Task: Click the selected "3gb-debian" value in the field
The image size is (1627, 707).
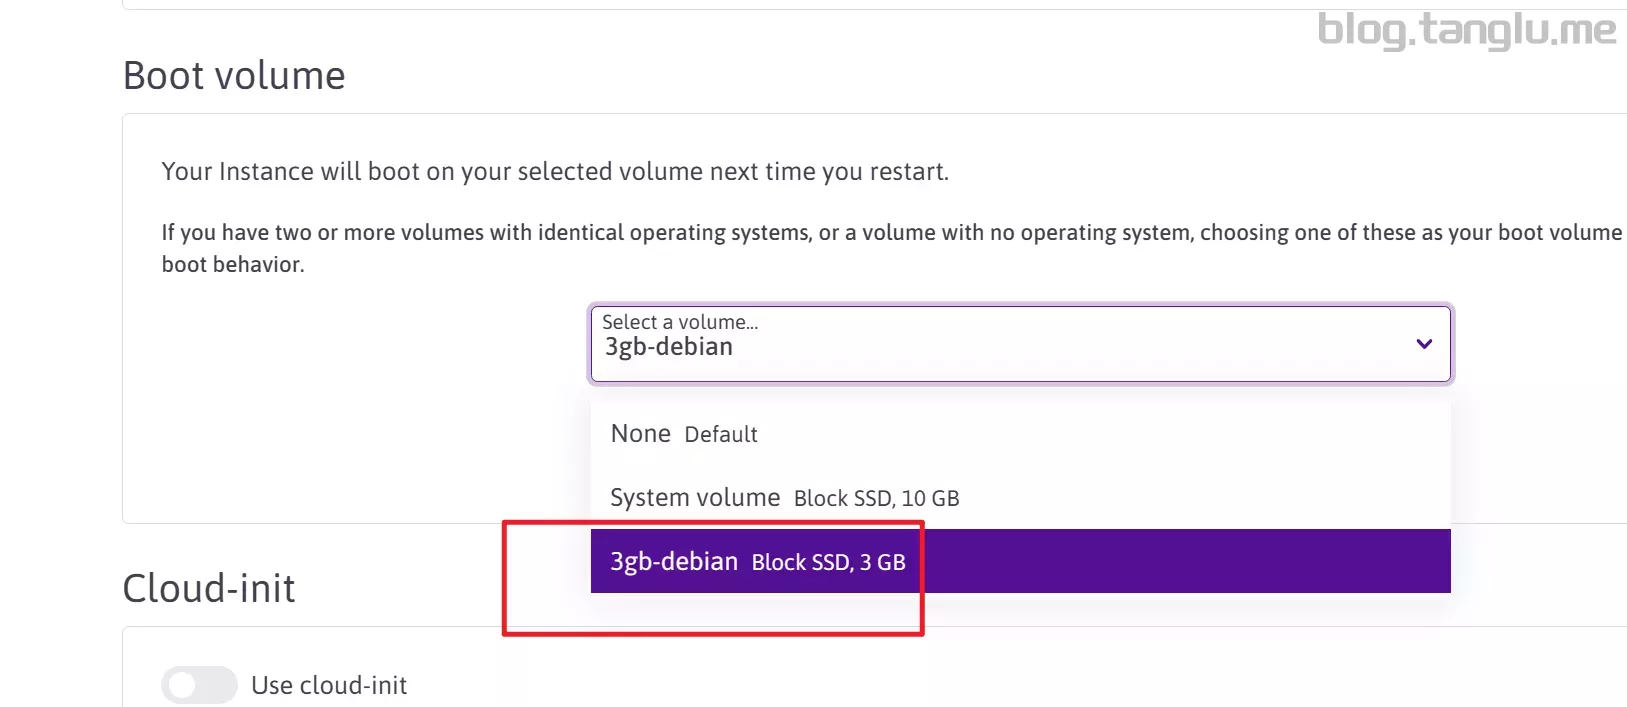Action: pos(669,347)
